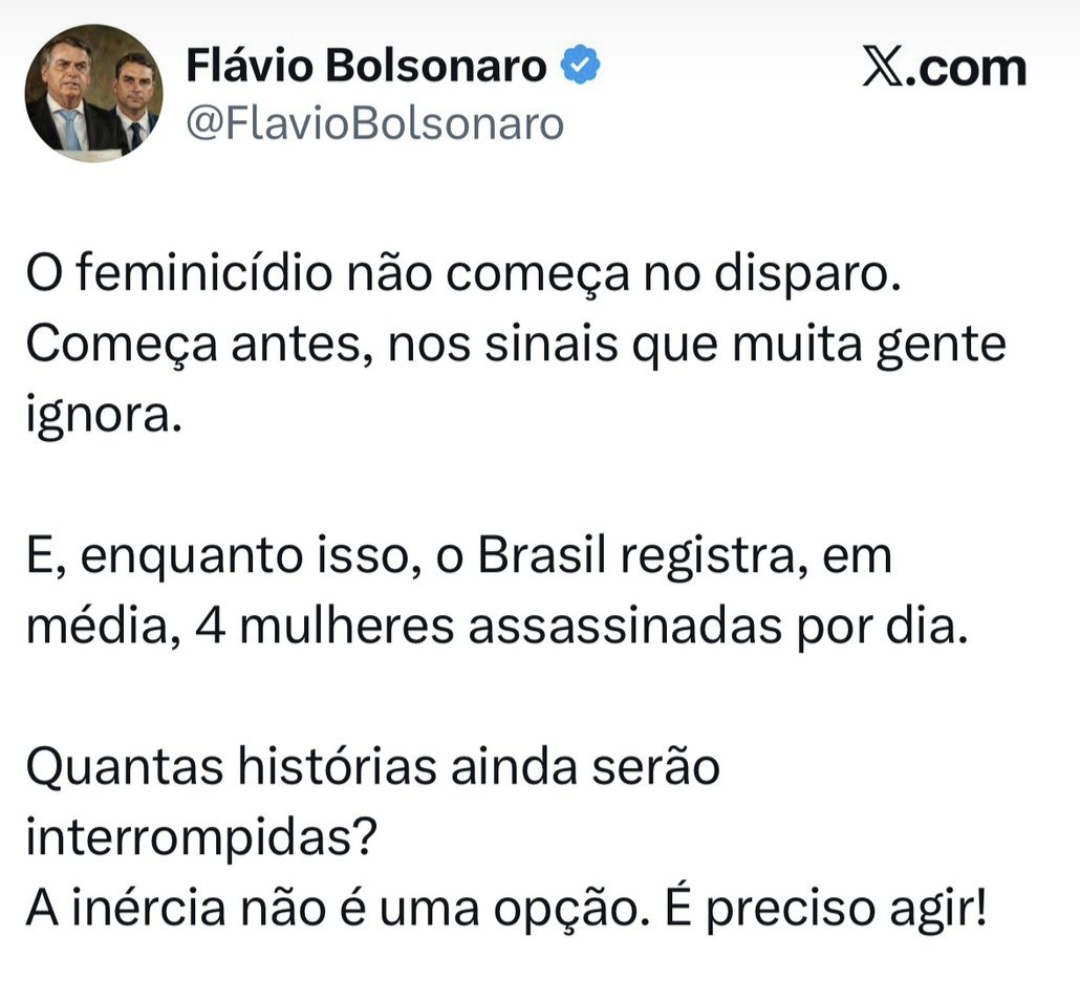Click the line "O feminicídio não começa no disparo."
The width and height of the screenshot is (1080, 981).
pos(456,275)
